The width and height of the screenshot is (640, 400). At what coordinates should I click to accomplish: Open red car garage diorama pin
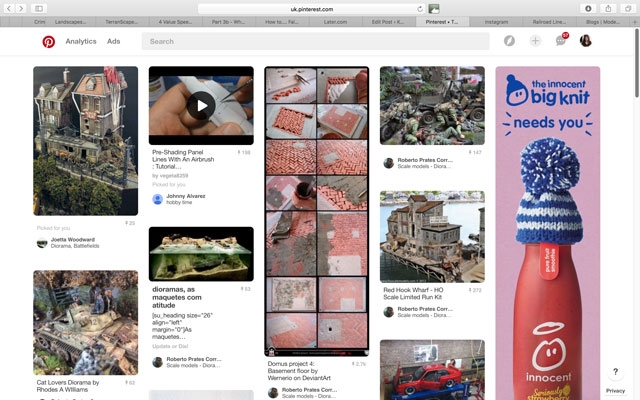(432, 370)
